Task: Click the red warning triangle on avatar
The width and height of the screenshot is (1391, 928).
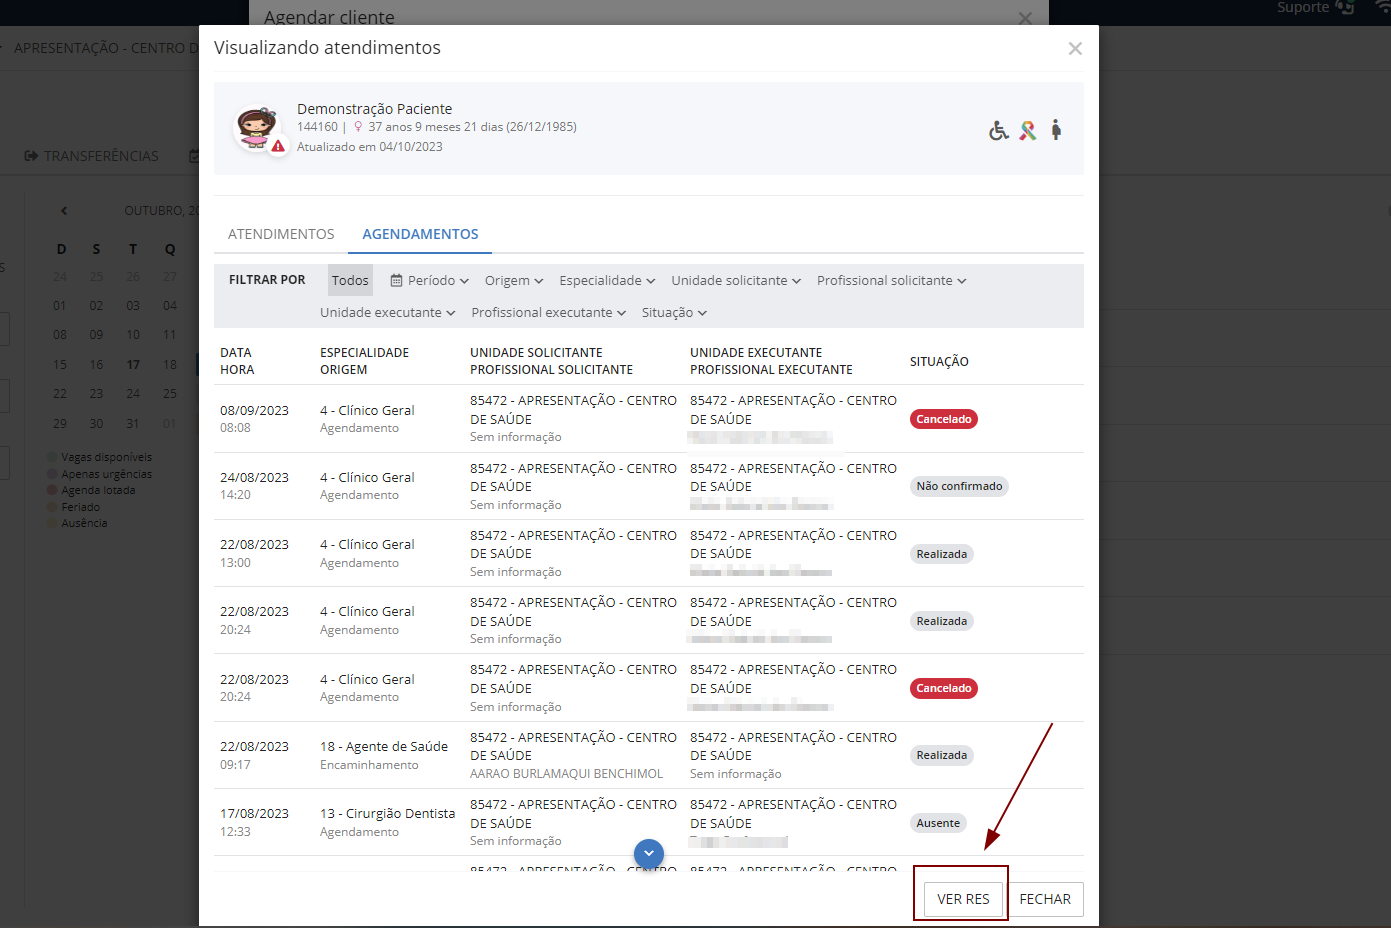Action: click(278, 146)
